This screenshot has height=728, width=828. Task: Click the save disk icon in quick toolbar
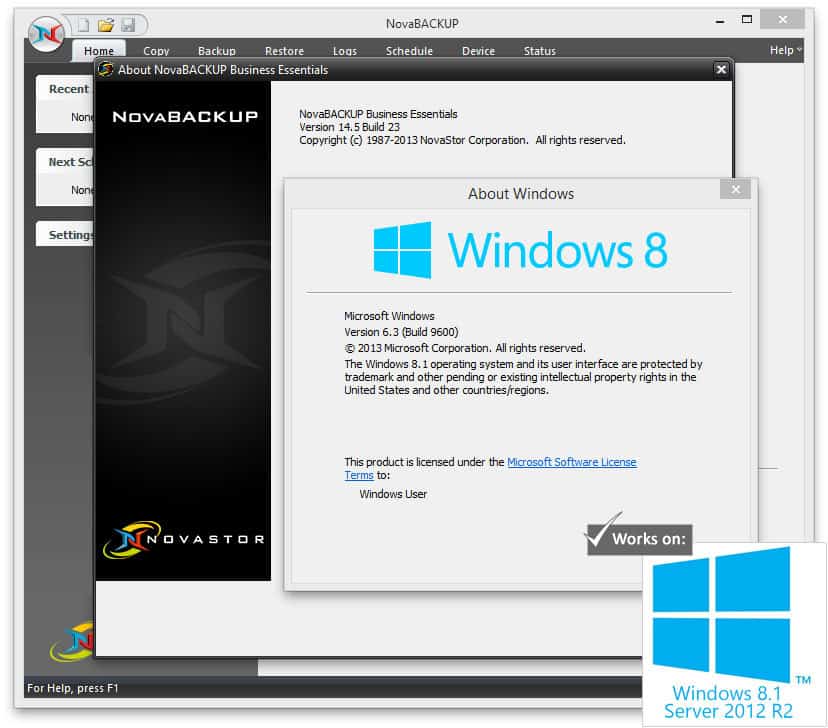click(127, 24)
